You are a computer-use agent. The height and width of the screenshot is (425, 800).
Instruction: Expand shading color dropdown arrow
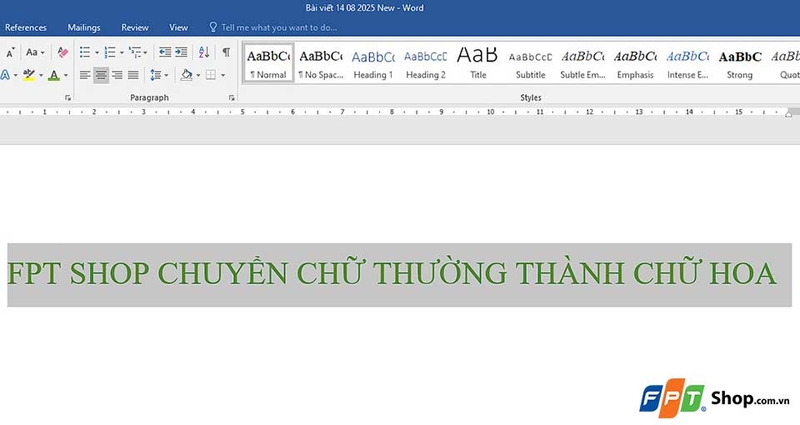[x=198, y=76]
